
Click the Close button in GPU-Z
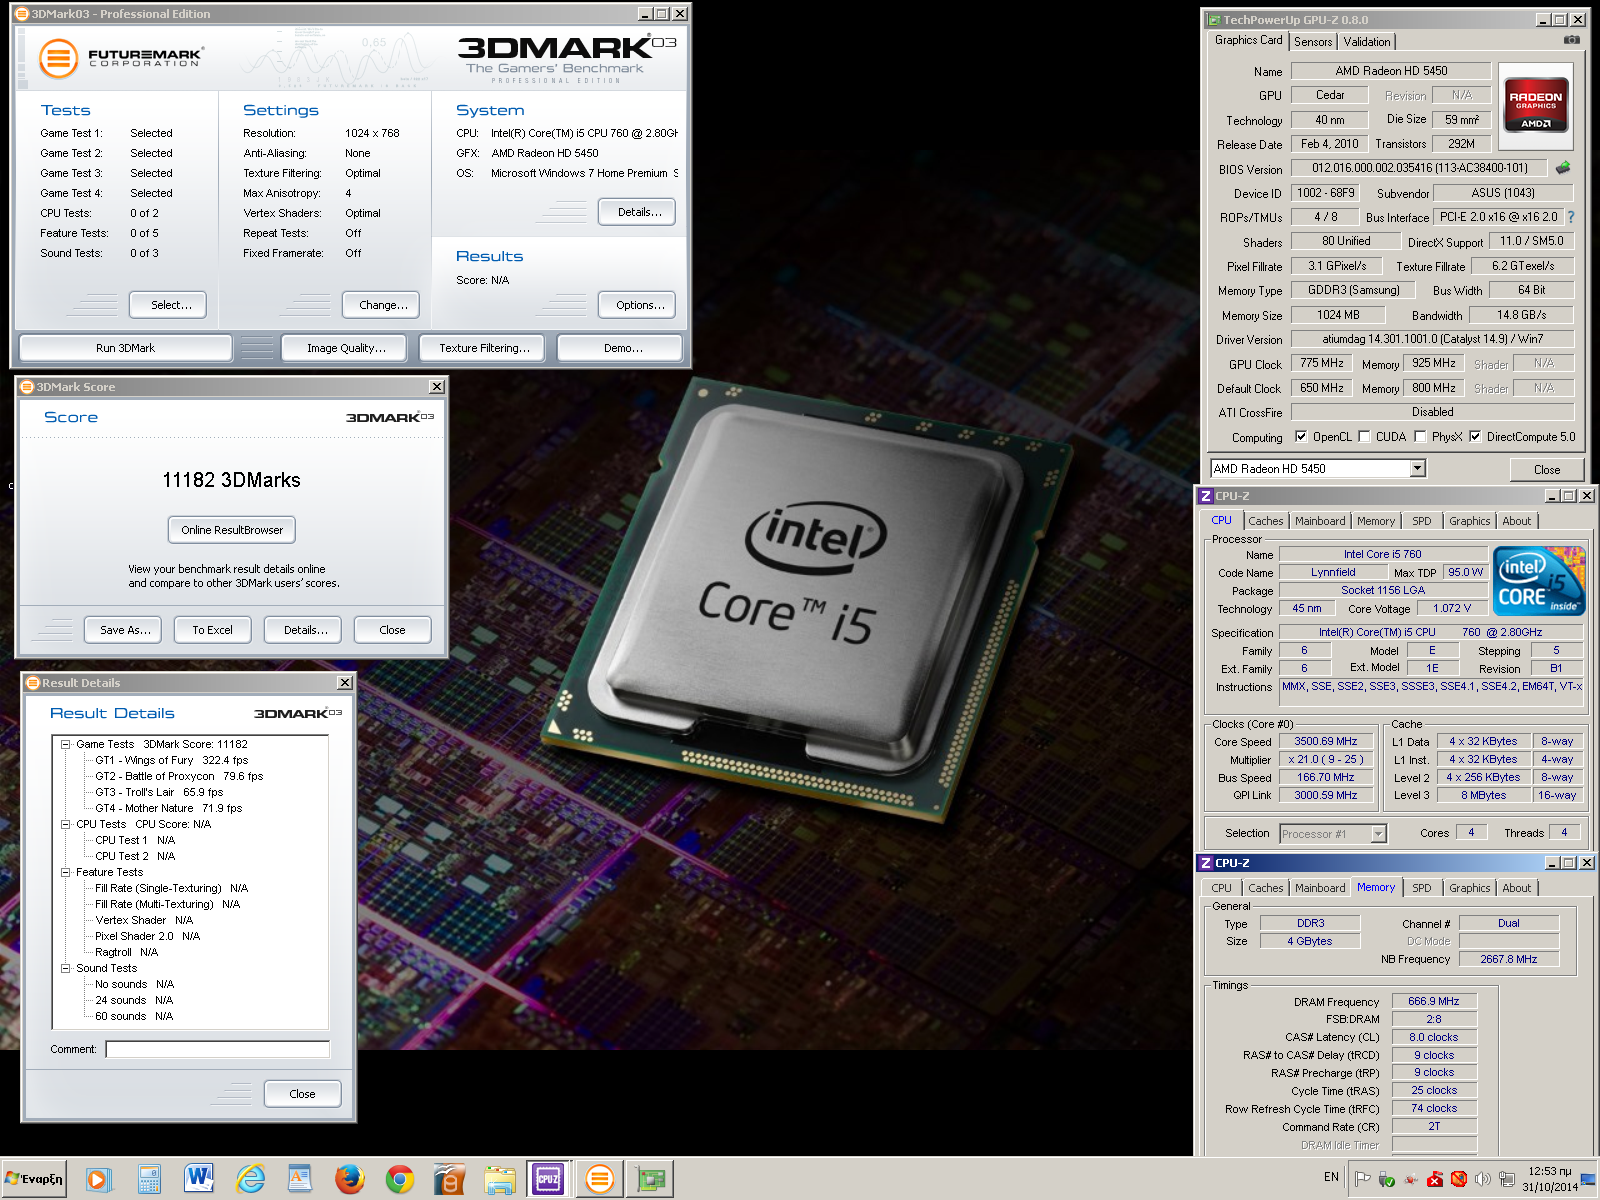(x=1547, y=469)
